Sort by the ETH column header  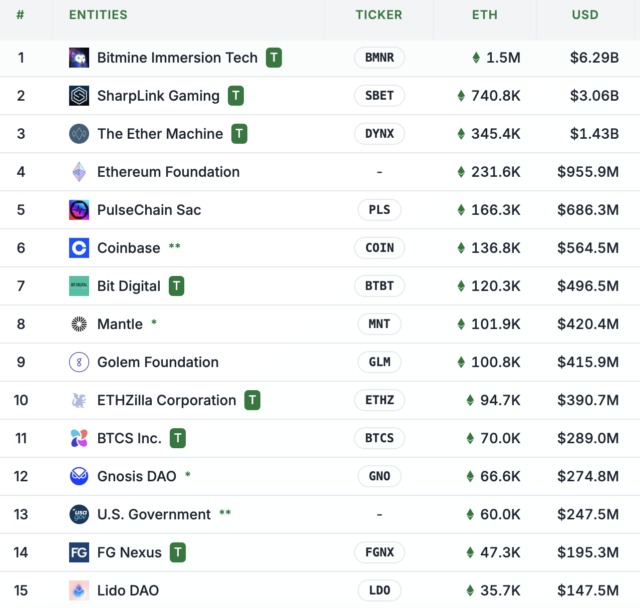click(484, 15)
